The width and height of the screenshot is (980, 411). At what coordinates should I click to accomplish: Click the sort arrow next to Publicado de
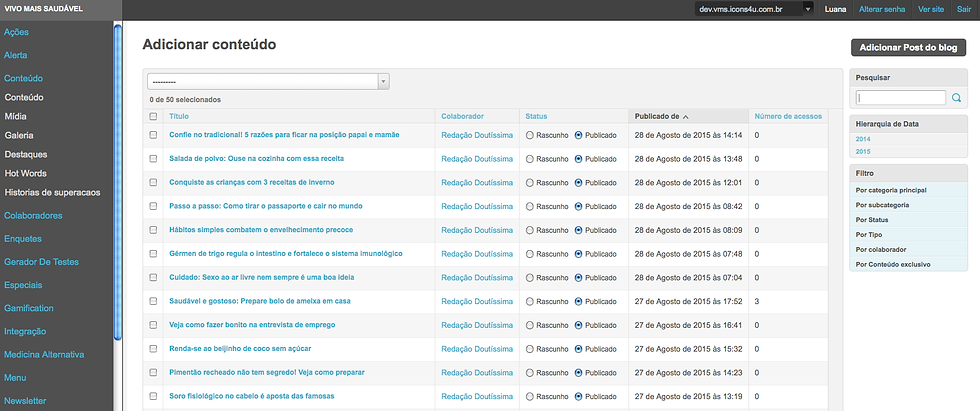tap(686, 117)
